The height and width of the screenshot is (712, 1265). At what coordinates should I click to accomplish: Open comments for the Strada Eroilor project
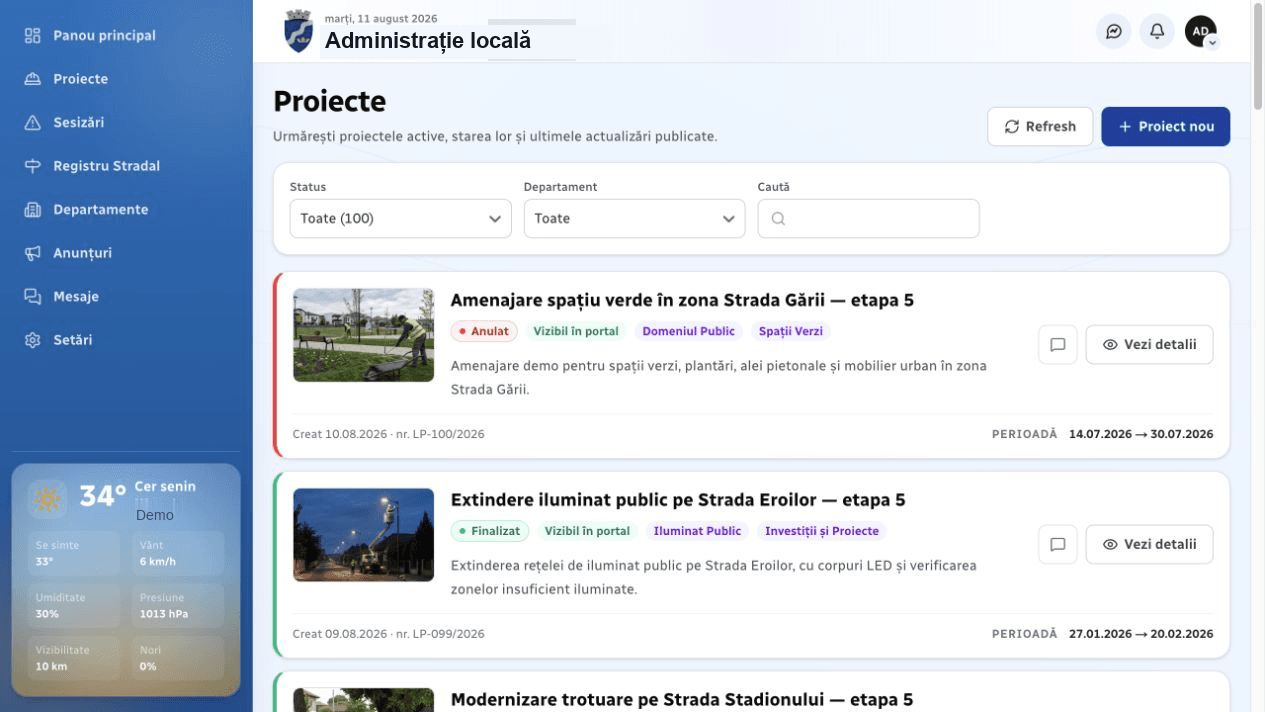(1058, 544)
